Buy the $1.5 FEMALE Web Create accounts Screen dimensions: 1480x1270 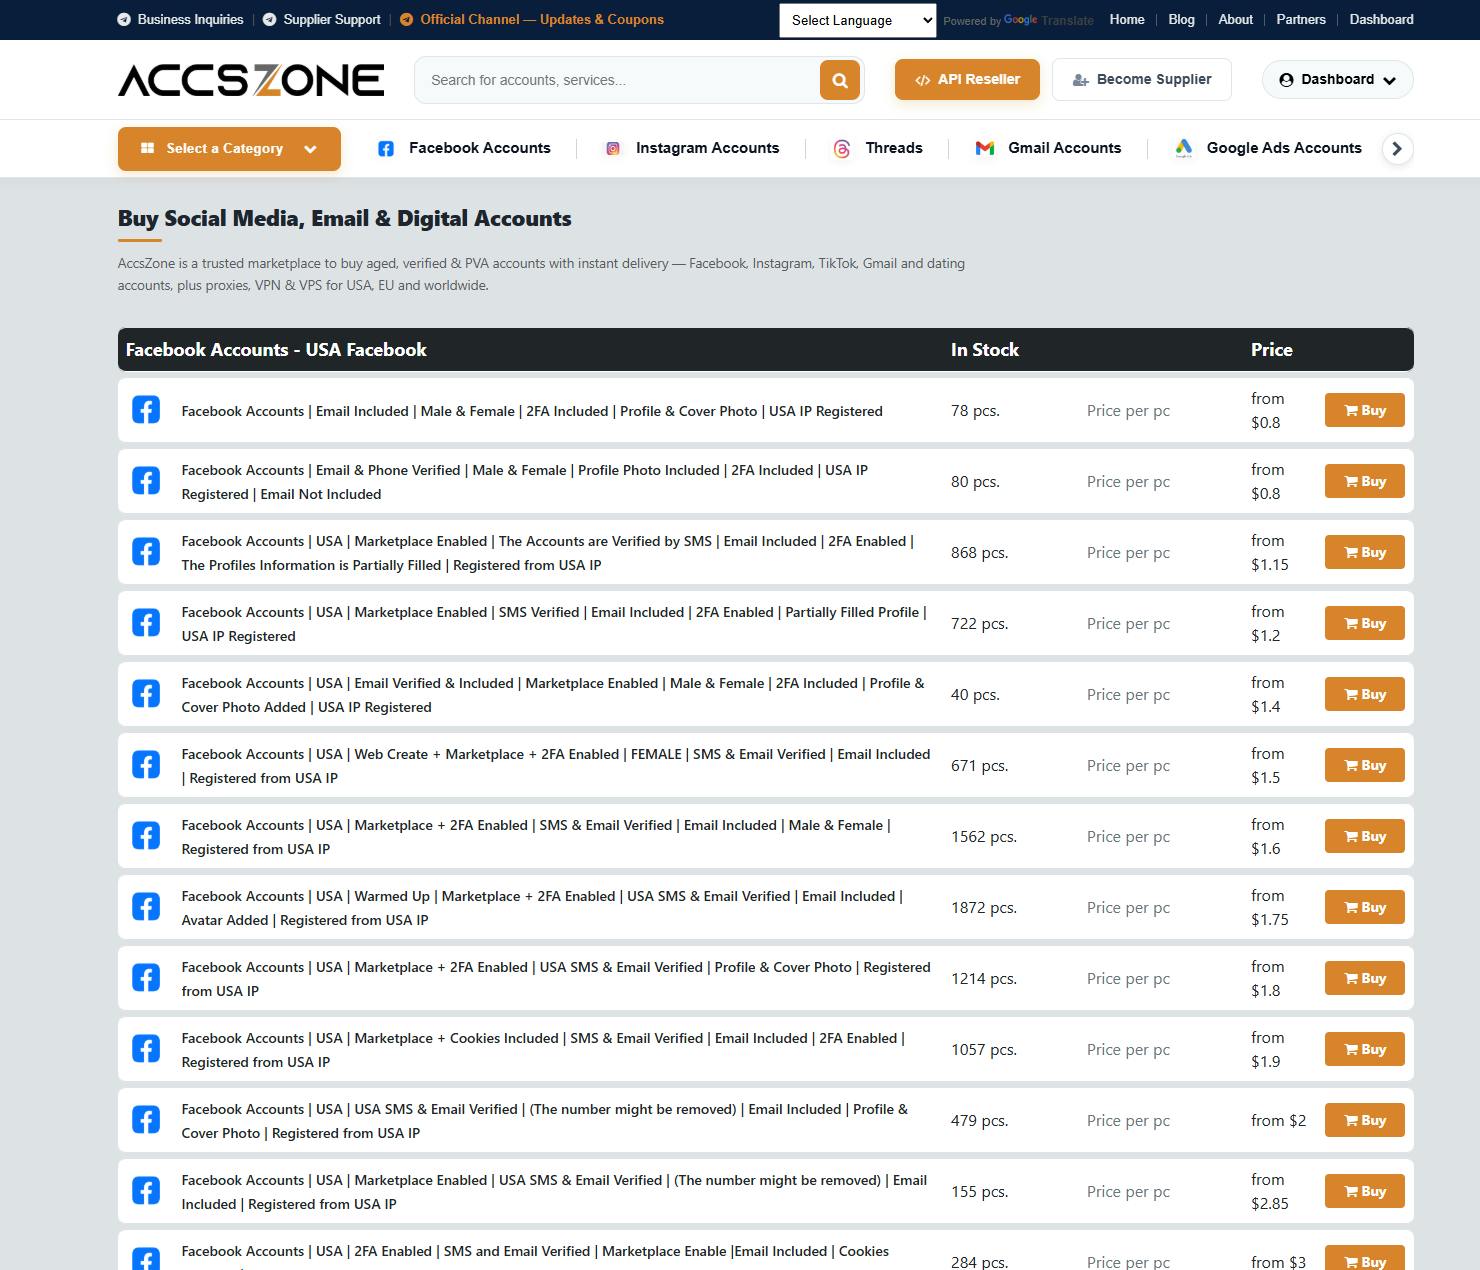1365,765
